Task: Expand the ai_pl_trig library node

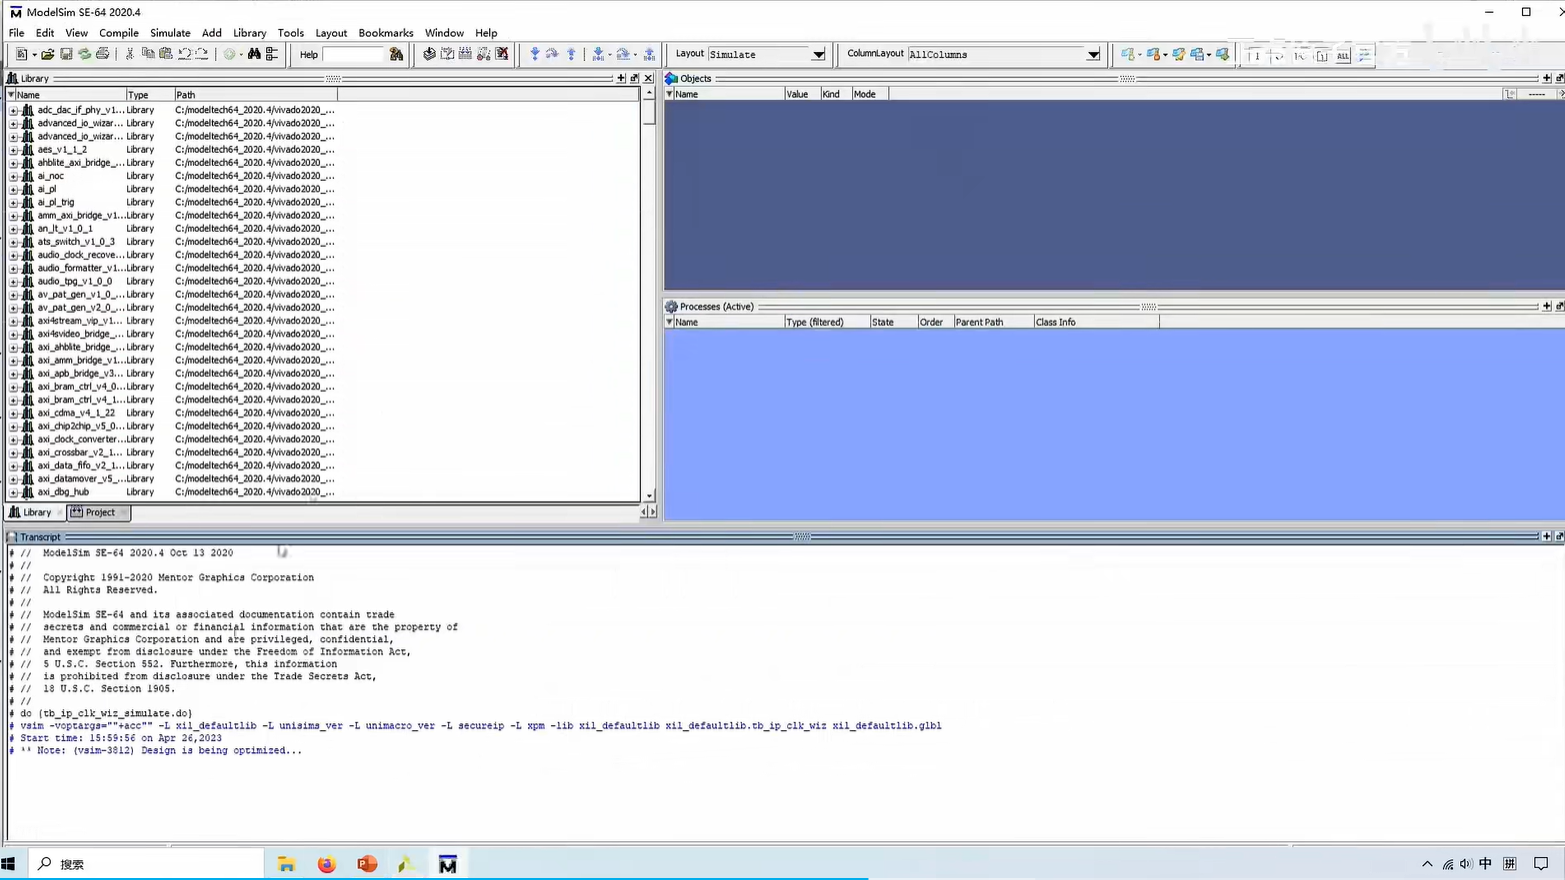Action: coord(14,202)
